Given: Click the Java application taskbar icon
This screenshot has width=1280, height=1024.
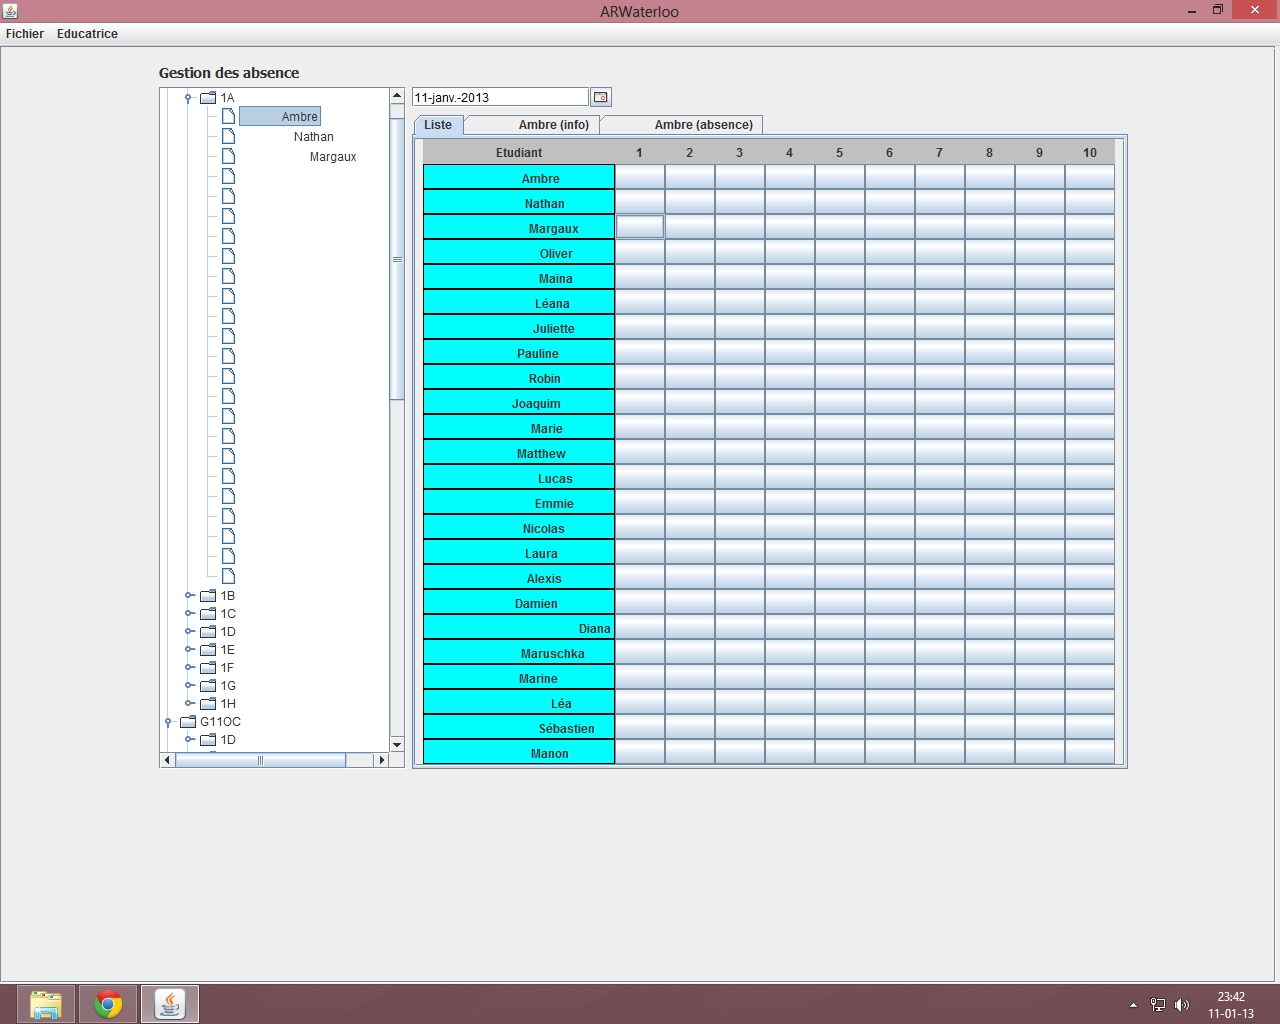Looking at the screenshot, I should tap(170, 1004).
